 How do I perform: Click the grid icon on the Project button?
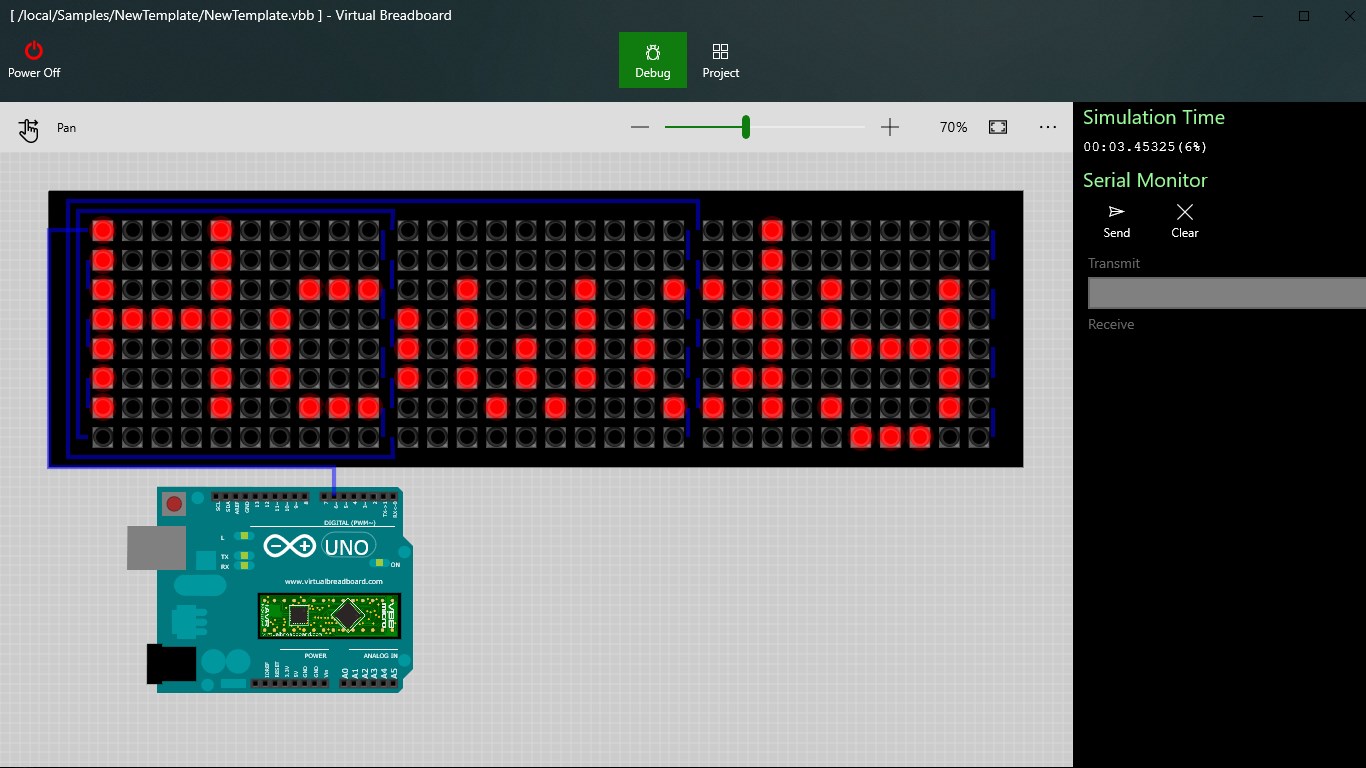[x=720, y=49]
